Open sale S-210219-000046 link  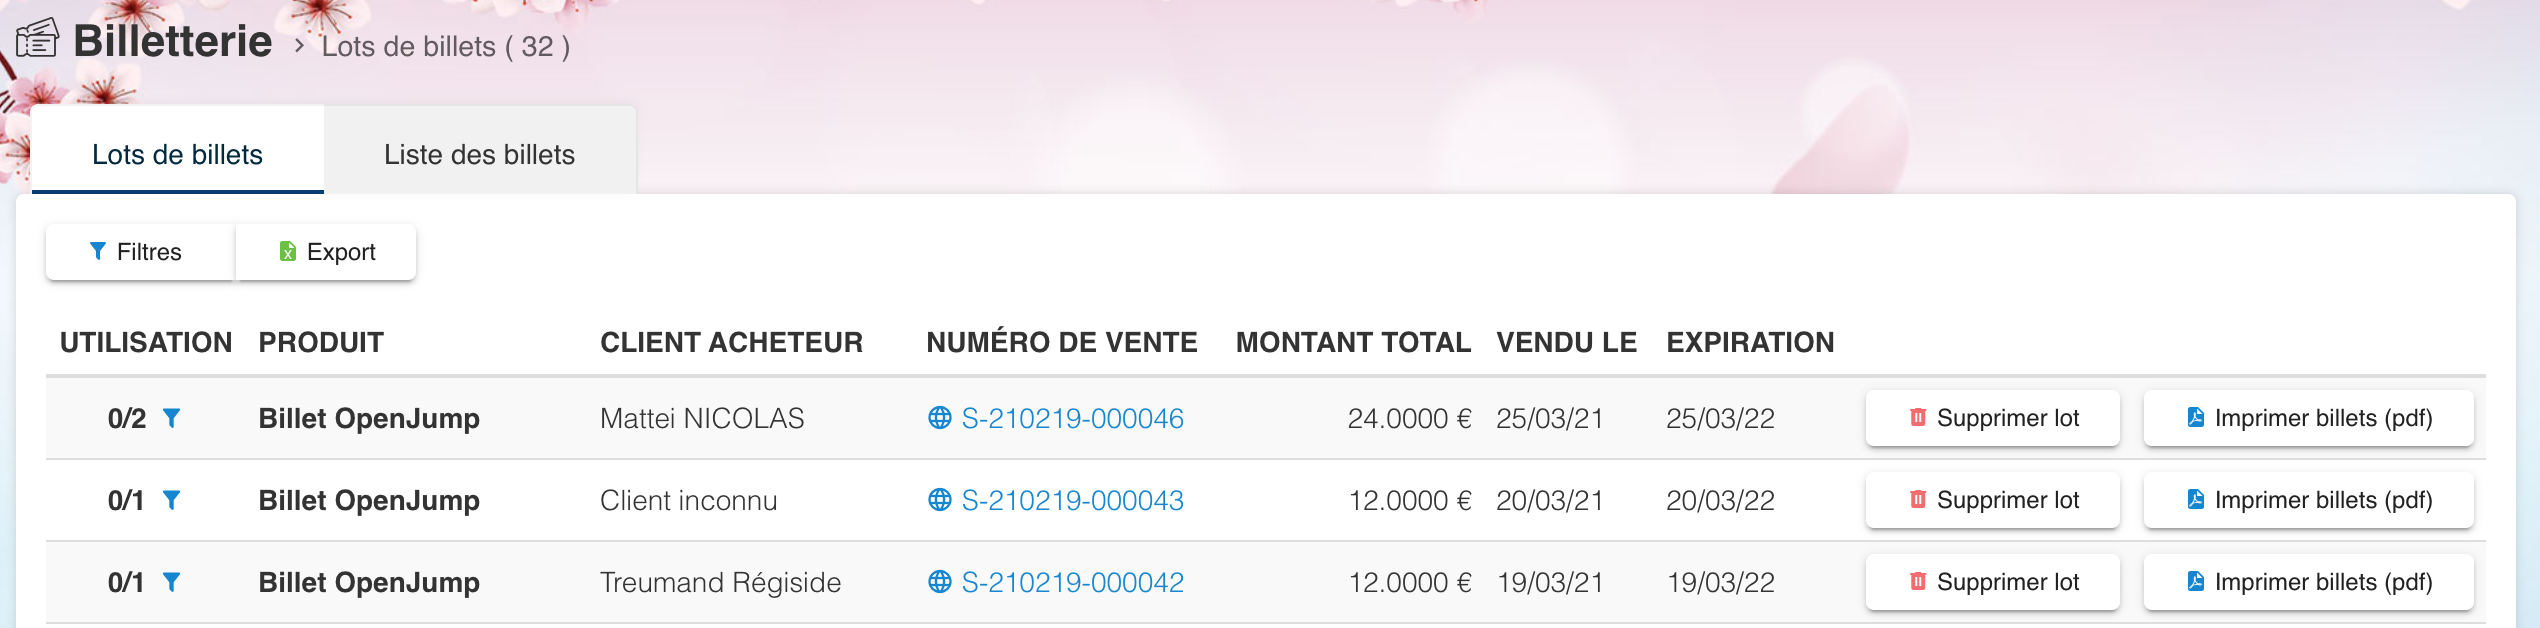point(1072,418)
